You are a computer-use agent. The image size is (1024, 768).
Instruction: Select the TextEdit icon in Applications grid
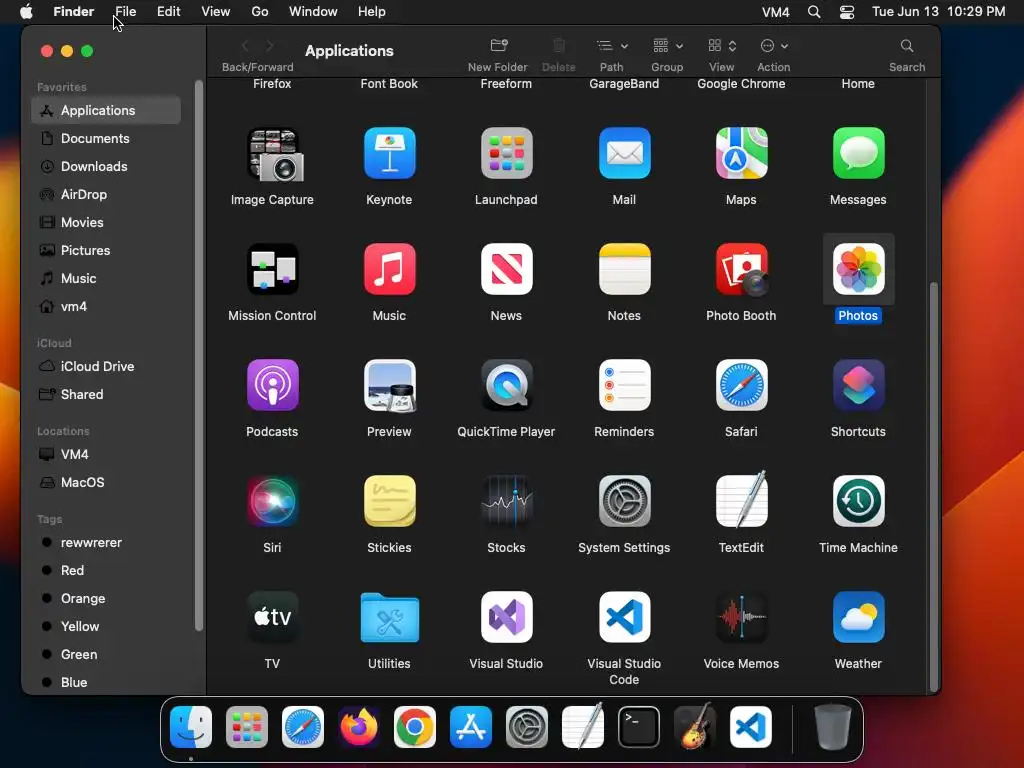coord(741,500)
